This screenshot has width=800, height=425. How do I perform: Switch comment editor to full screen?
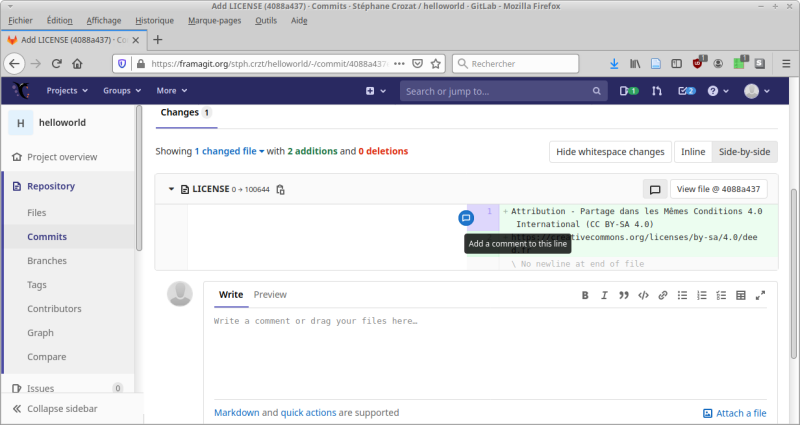760,295
